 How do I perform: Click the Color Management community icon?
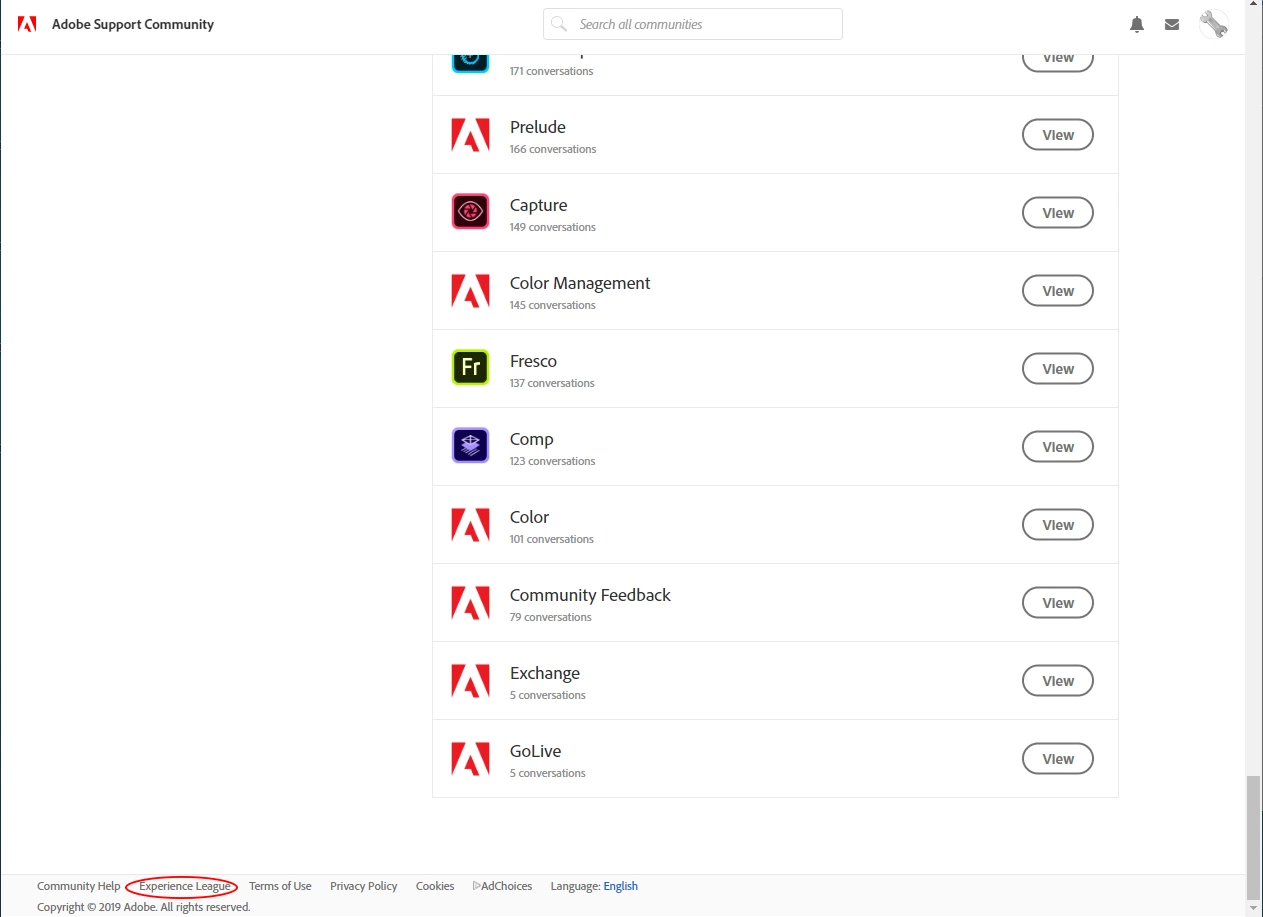click(x=470, y=291)
